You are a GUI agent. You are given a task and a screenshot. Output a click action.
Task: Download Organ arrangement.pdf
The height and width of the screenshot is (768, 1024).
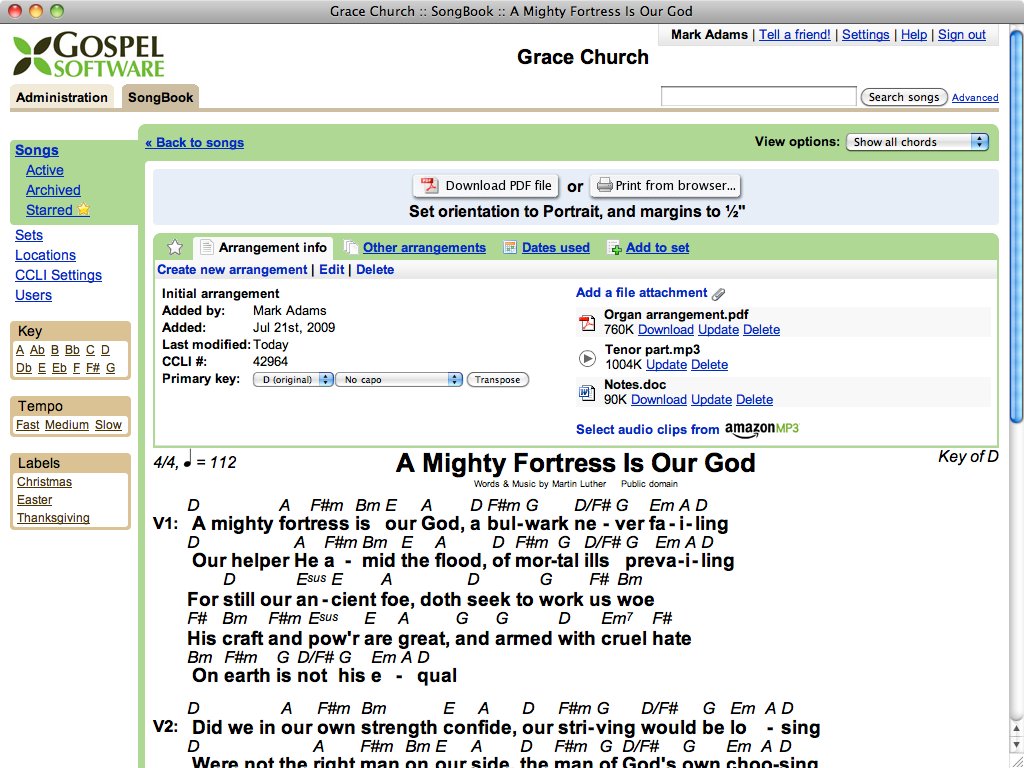pos(665,330)
